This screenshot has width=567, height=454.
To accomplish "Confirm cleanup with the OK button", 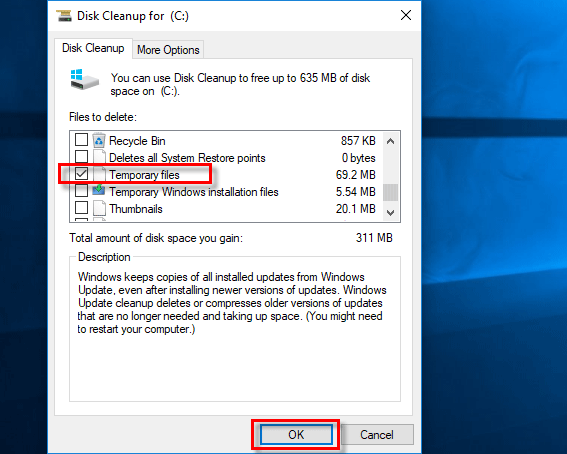I will point(296,434).
